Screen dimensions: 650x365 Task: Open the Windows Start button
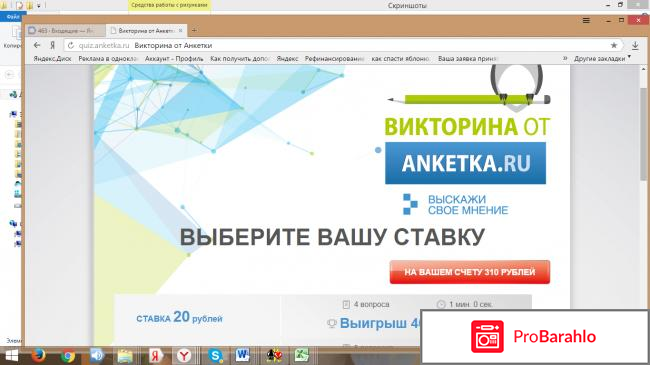[11, 356]
